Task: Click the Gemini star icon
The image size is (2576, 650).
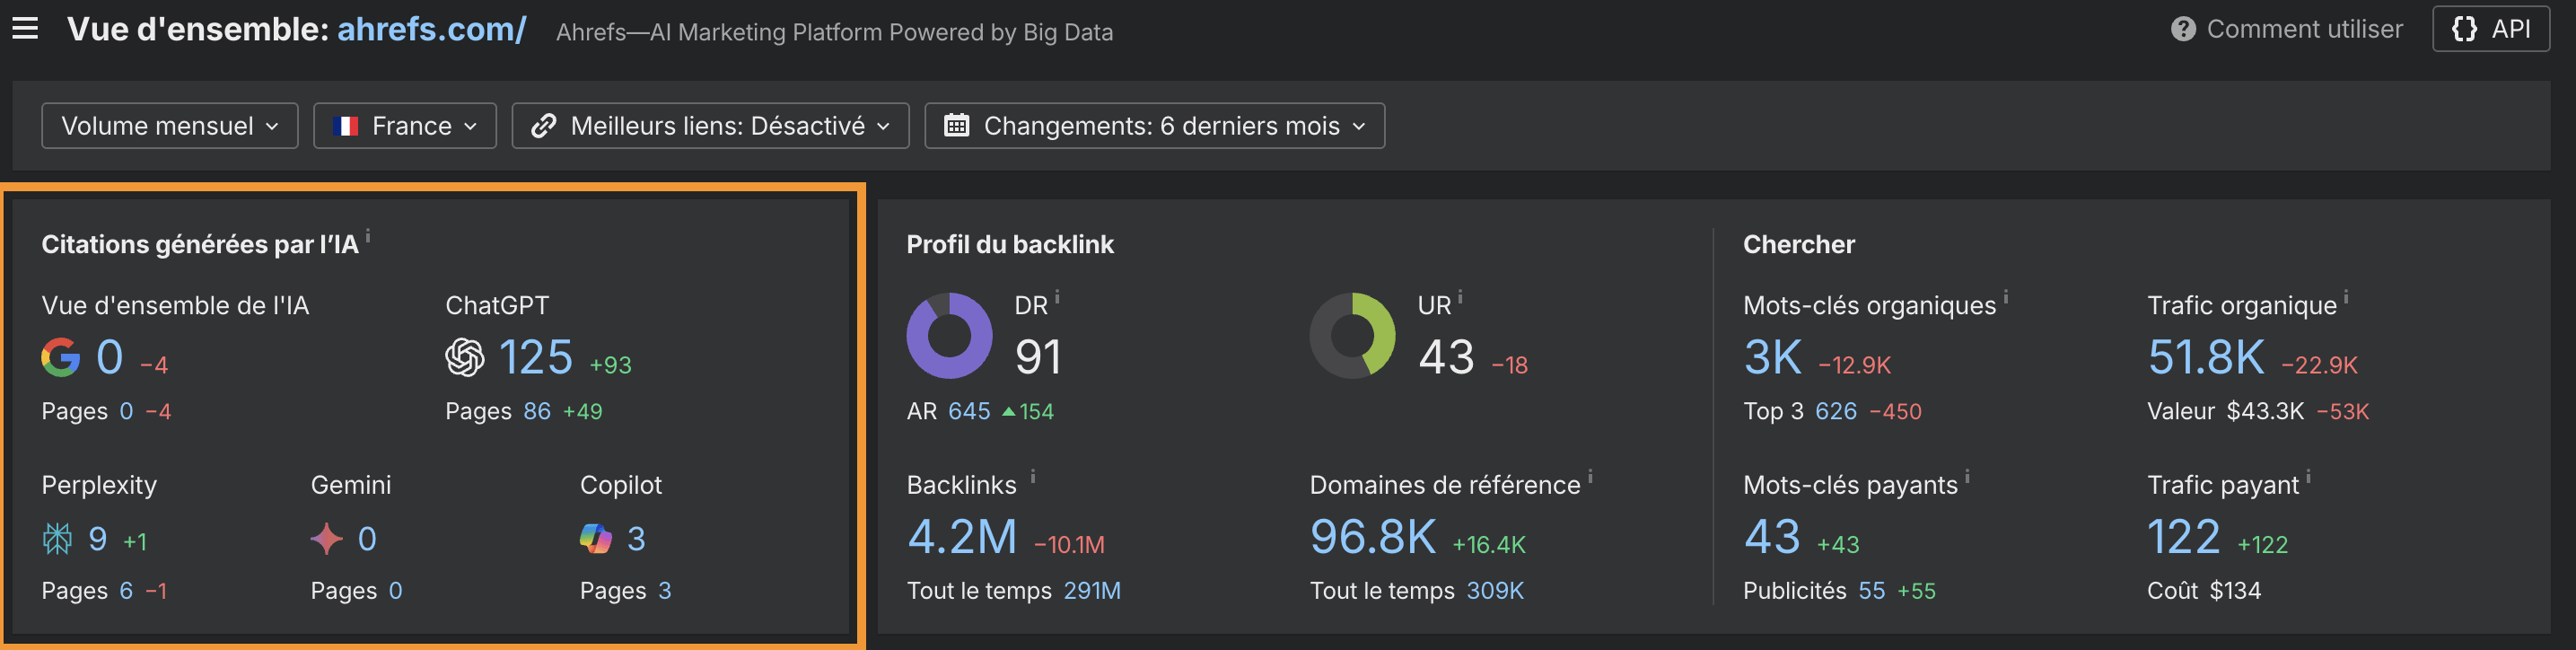Action: pos(326,539)
